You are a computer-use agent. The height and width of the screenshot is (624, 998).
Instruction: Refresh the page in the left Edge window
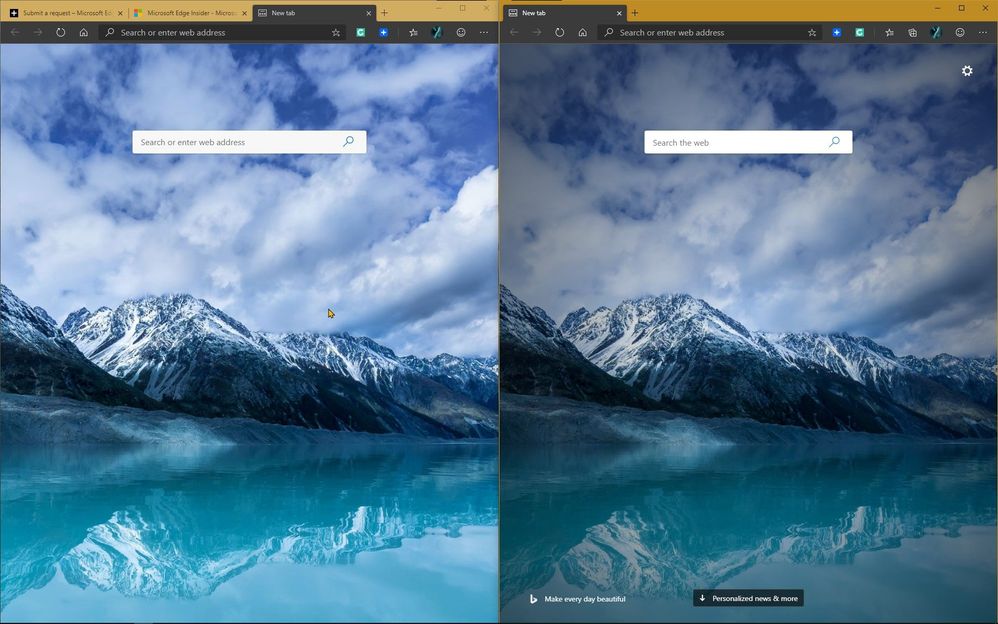tap(60, 32)
